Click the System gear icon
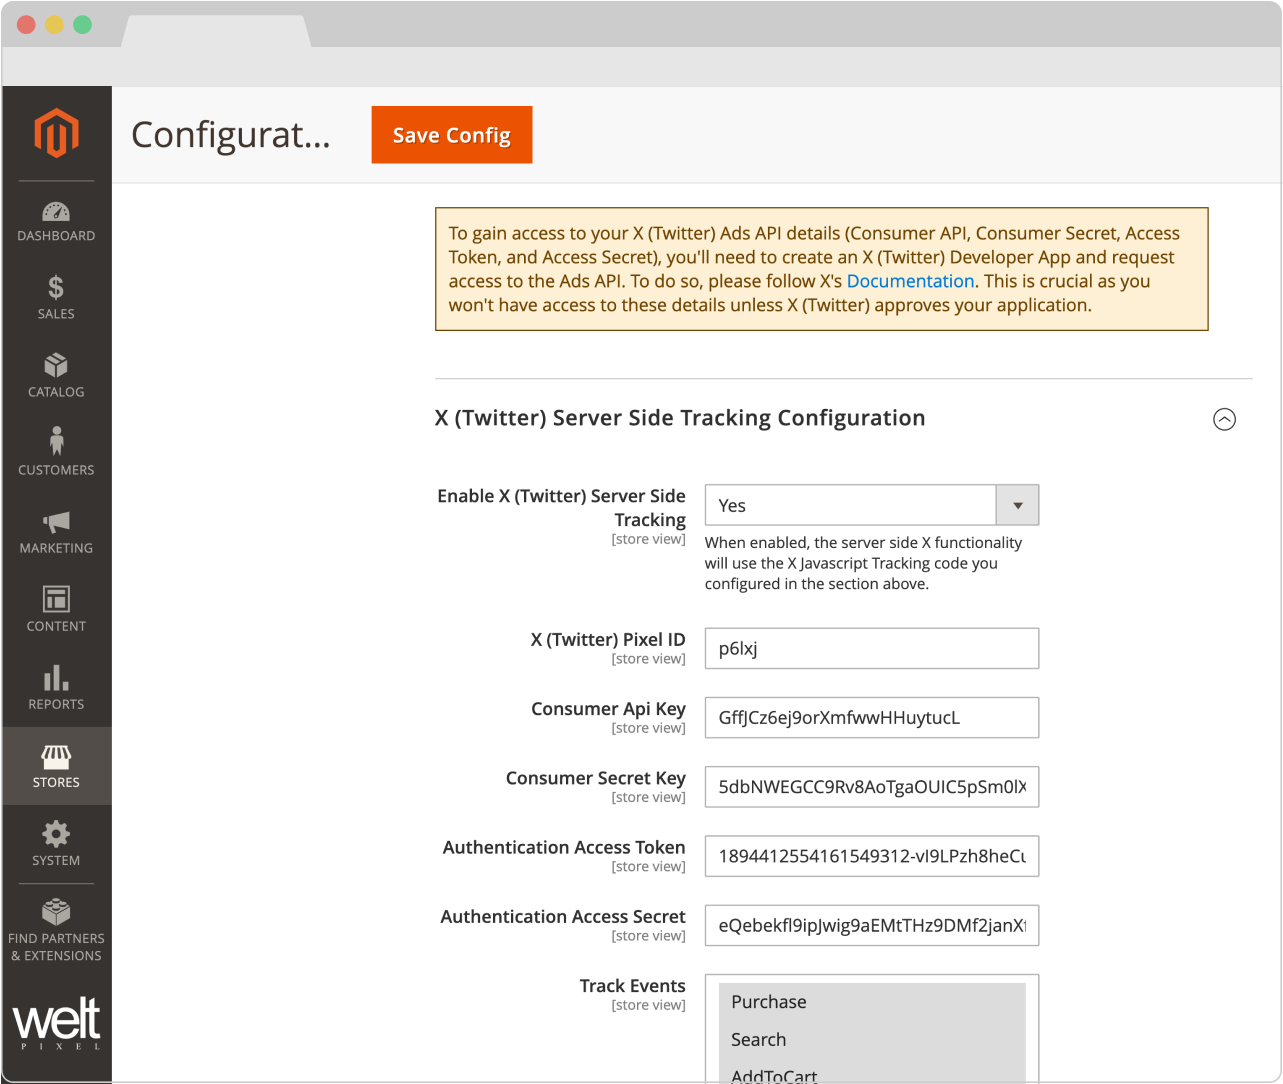The height and width of the screenshot is (1084, 1283). pyautogui.click(x=56, y=843)
